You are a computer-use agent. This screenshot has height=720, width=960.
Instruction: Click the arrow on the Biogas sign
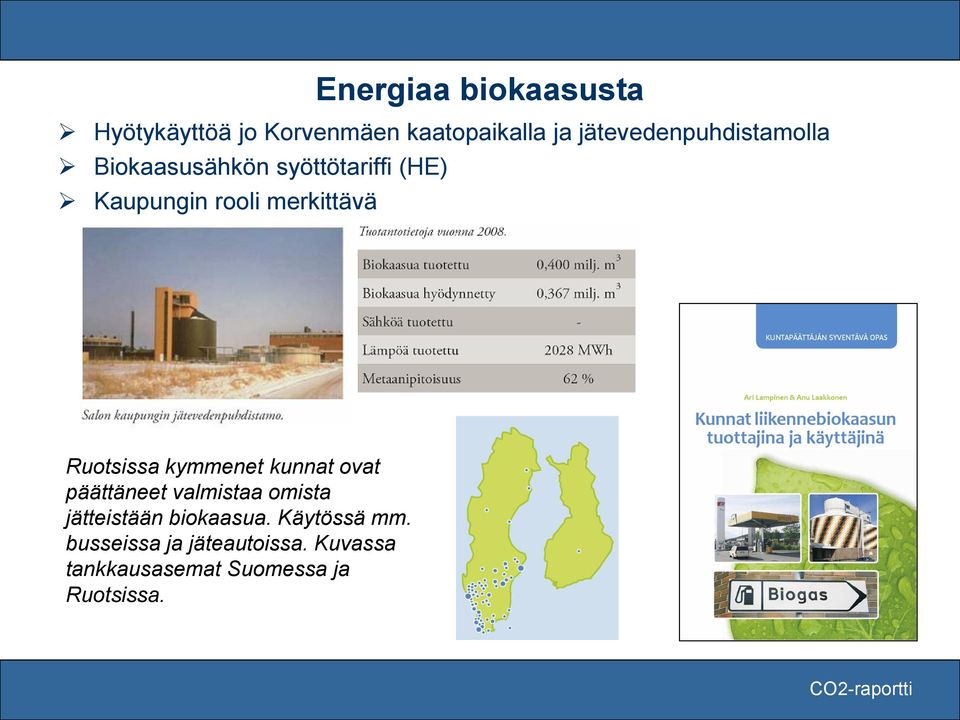coord(855,595)
